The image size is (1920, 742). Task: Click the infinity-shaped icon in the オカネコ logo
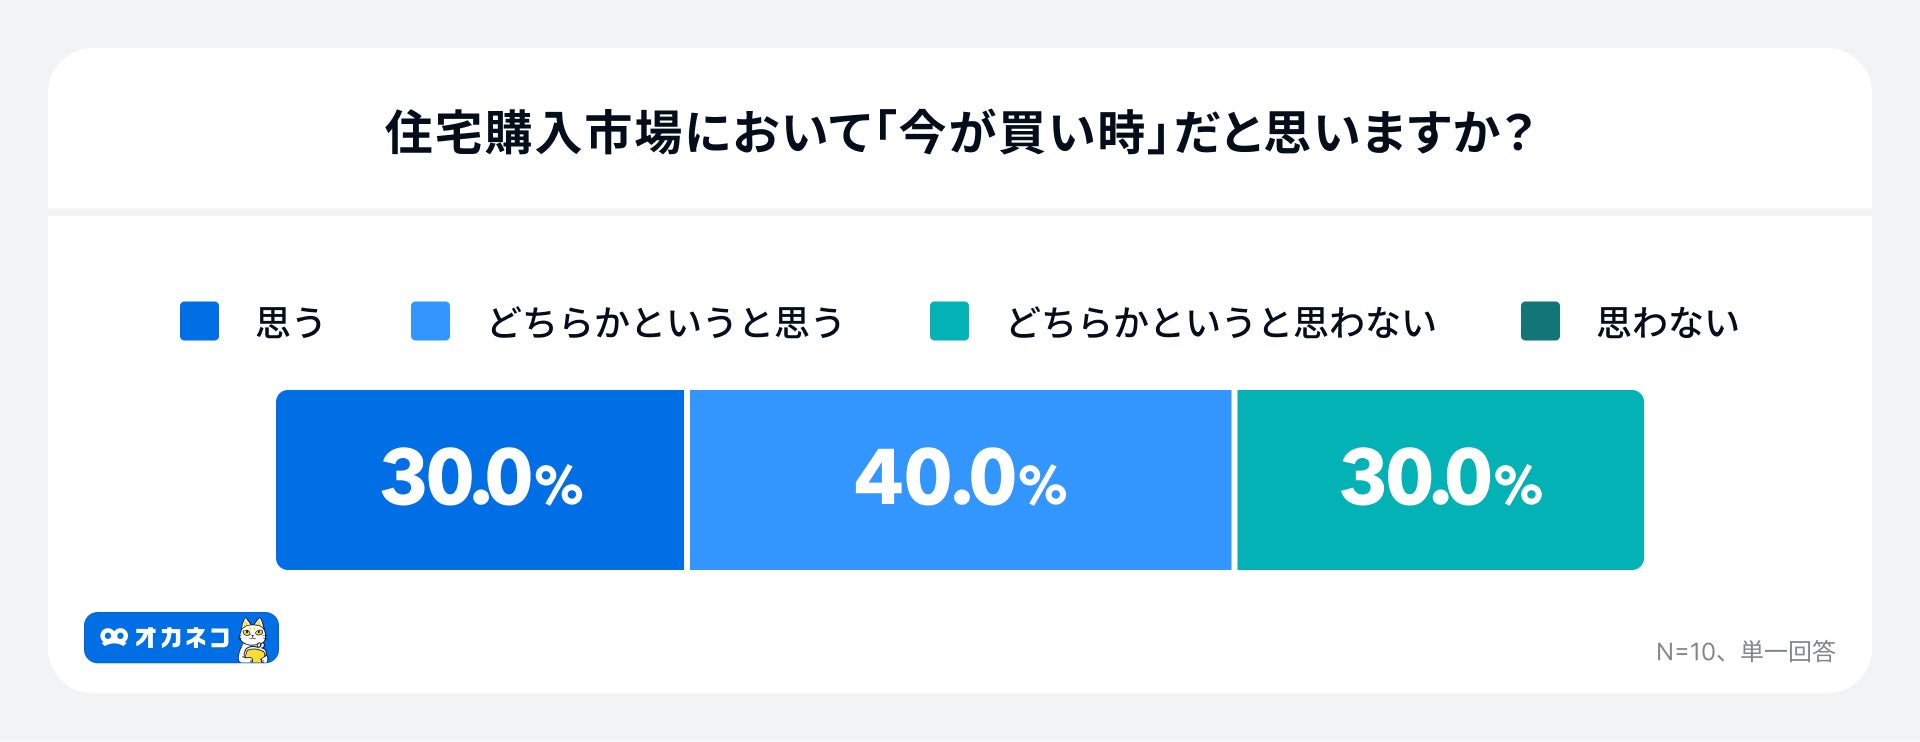pyautogui.click(x=114, y=637)
